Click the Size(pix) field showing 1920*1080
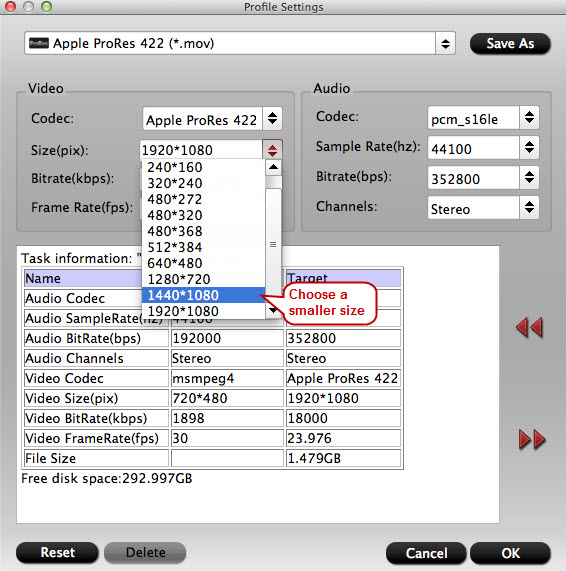 point(201,150)
